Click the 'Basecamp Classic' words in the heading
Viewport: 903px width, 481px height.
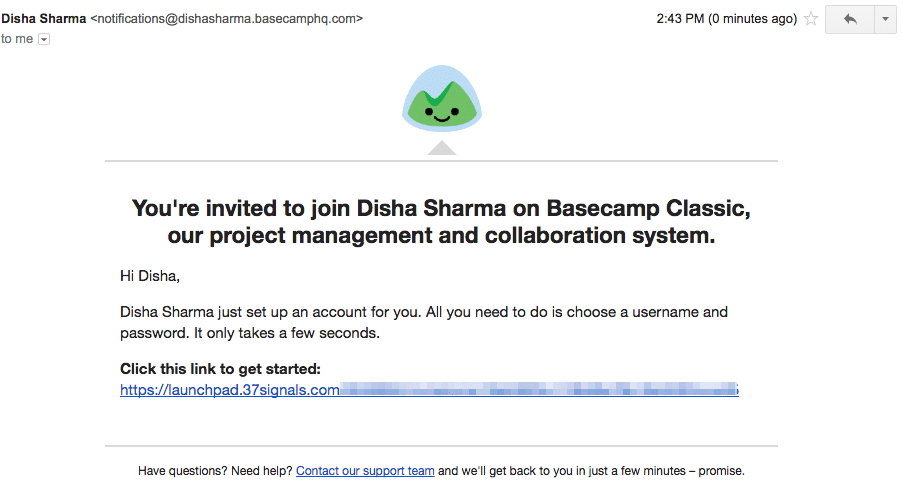[x=648, y=208]
